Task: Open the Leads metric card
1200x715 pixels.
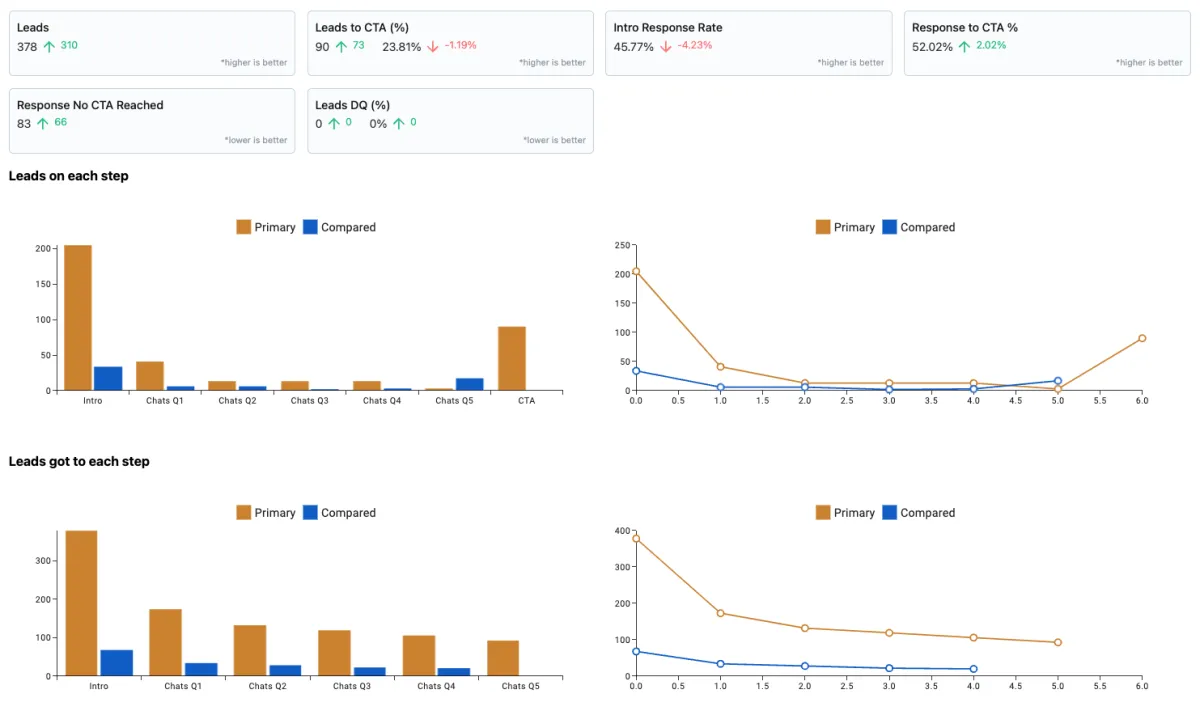Action: [152, 43]
